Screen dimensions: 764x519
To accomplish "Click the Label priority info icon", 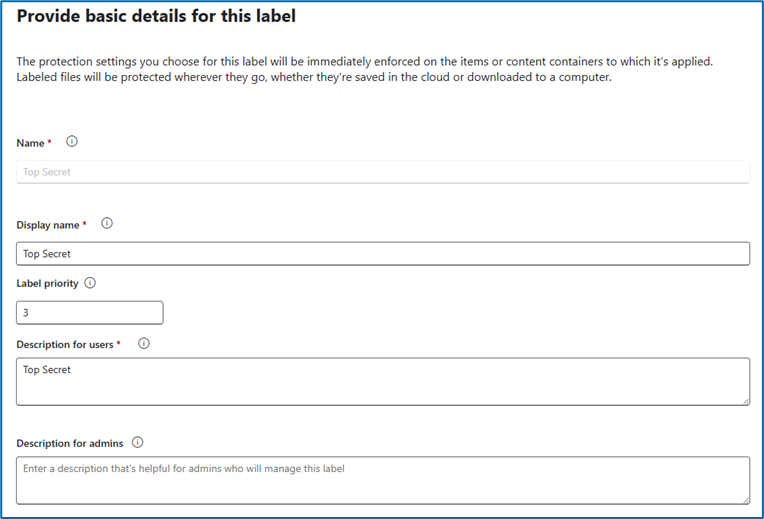I will pyautogui.click(x=90, y=283).
